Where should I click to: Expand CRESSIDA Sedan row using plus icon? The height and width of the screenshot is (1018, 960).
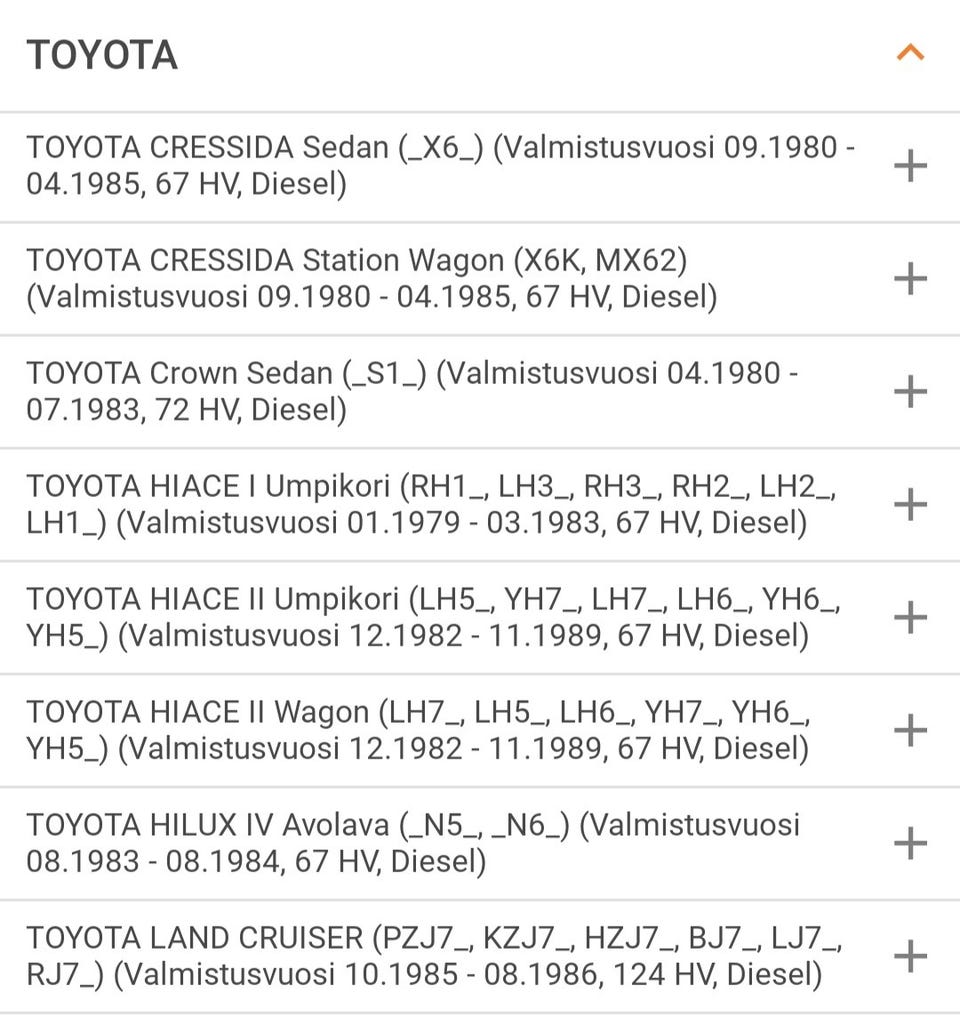(910, 166)
